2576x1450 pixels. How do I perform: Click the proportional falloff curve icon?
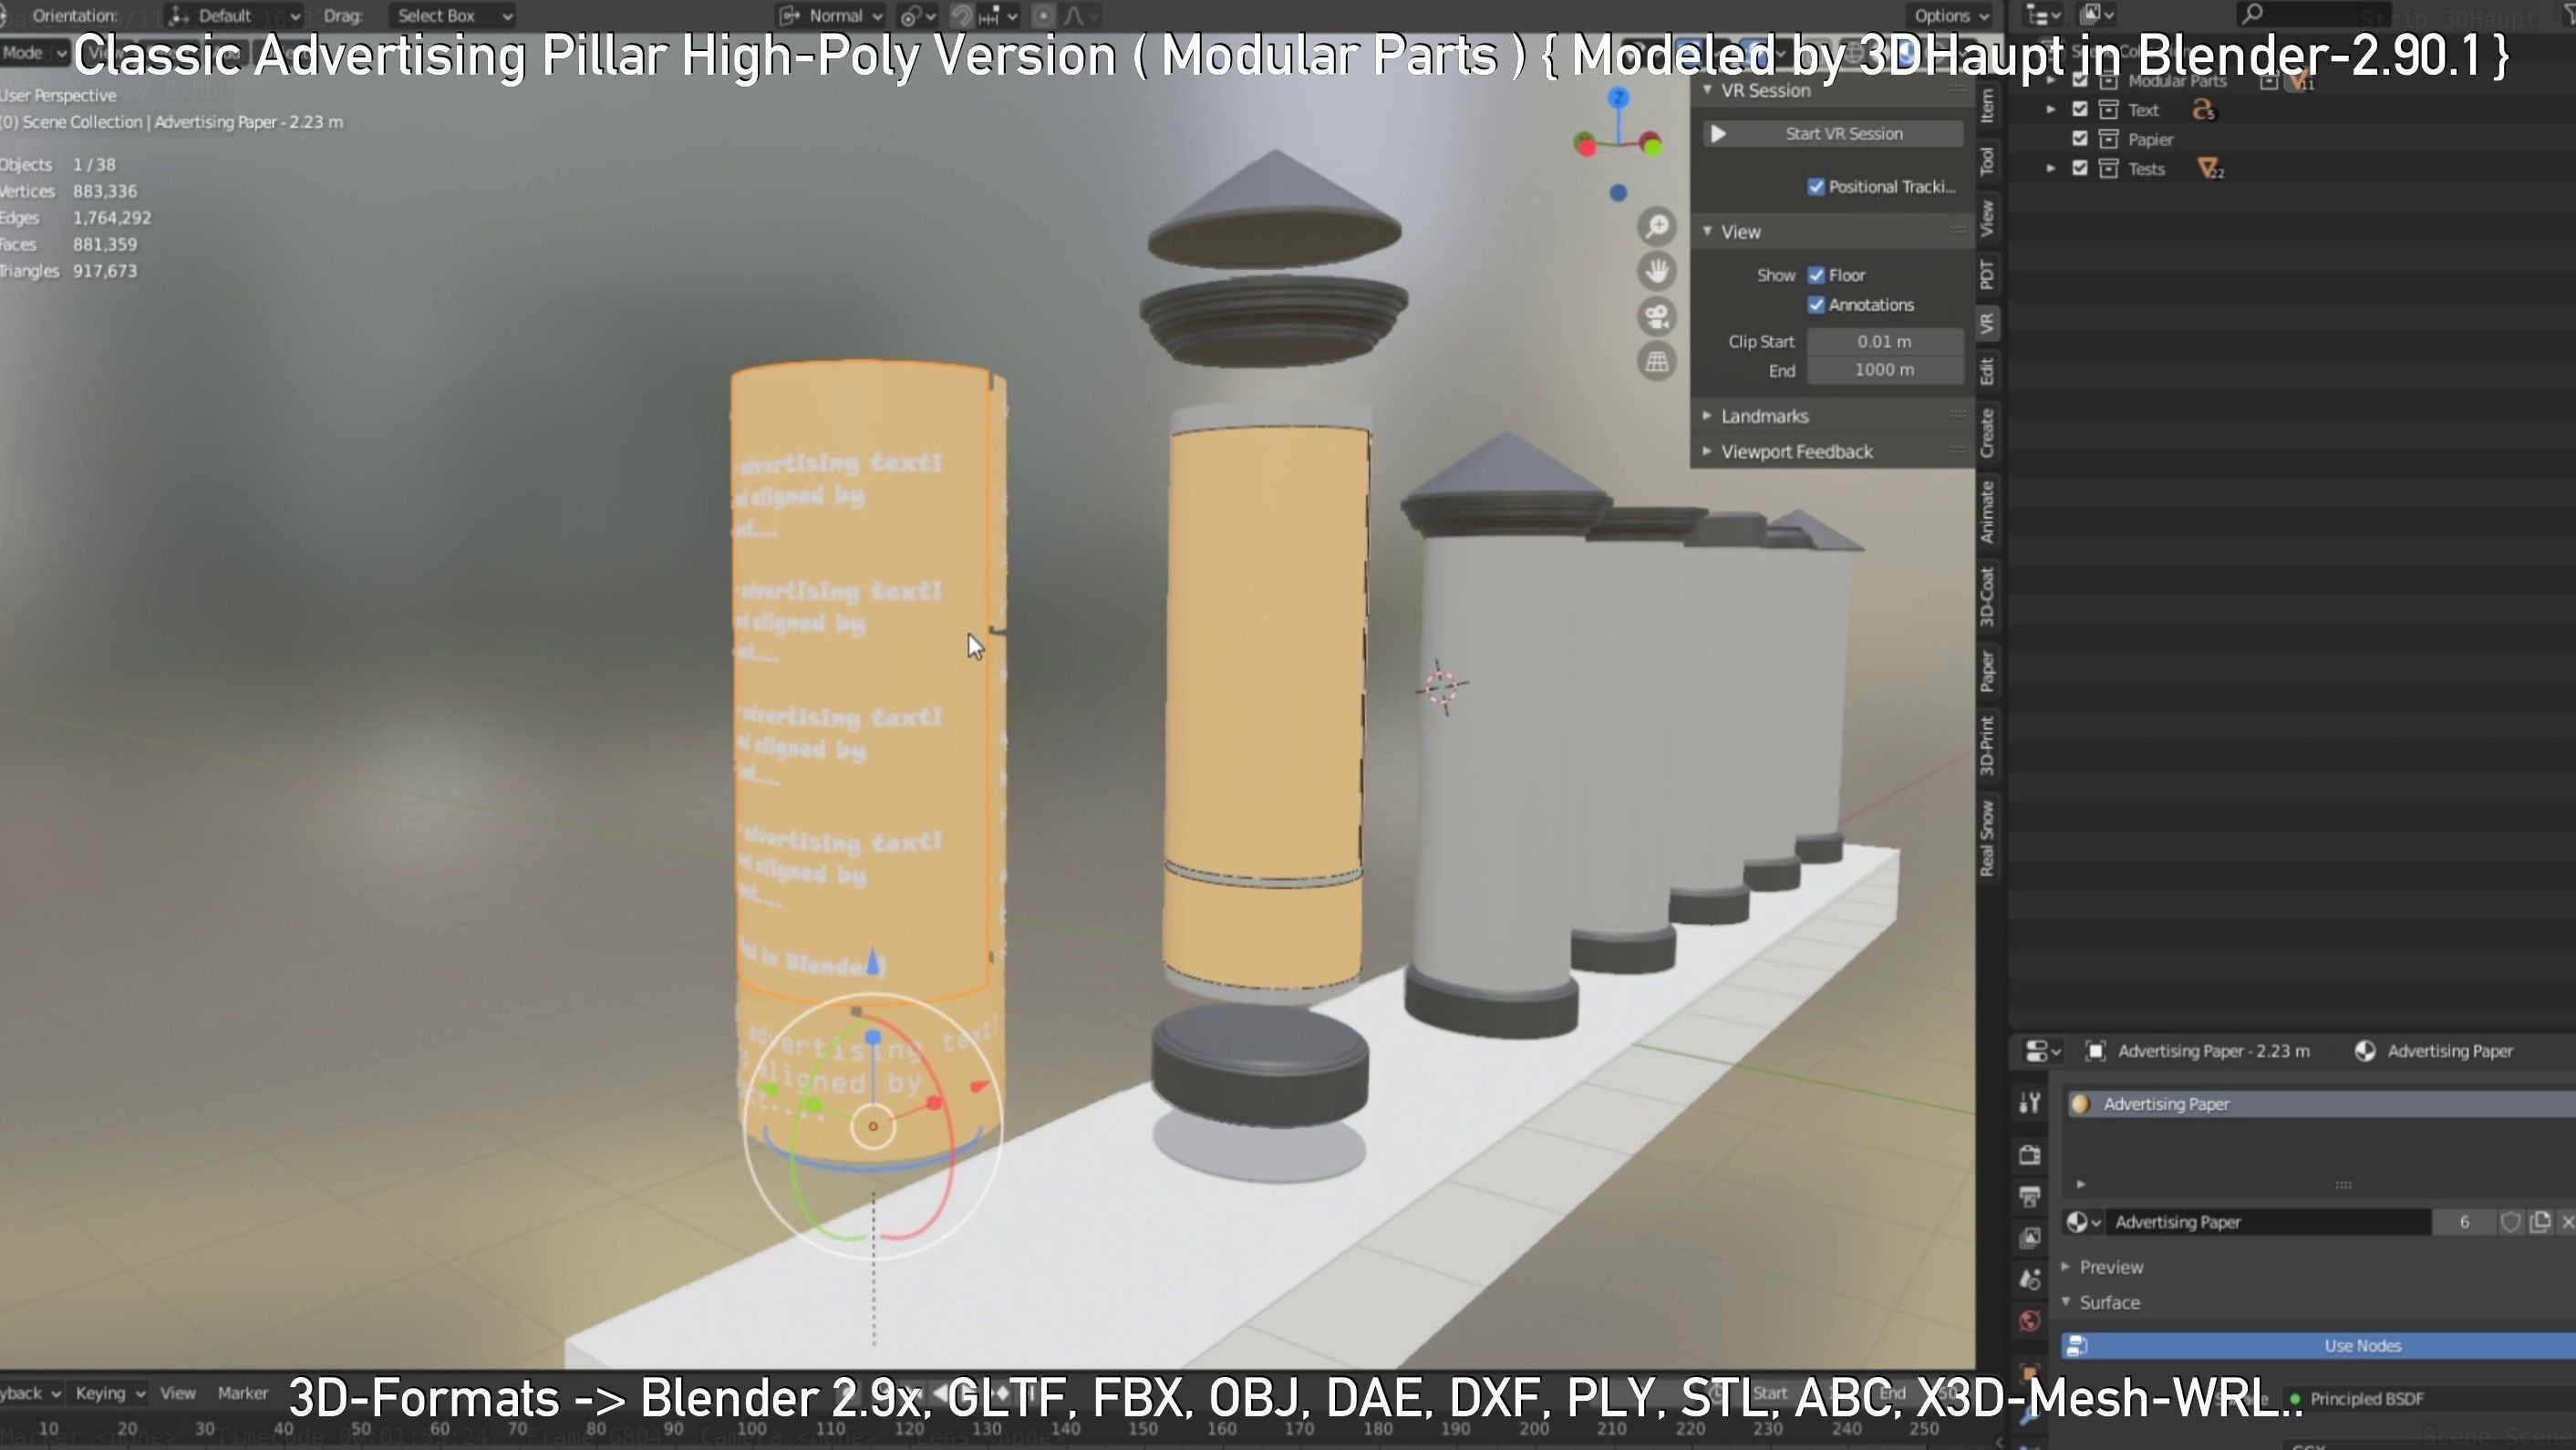tap(1076, 16)
